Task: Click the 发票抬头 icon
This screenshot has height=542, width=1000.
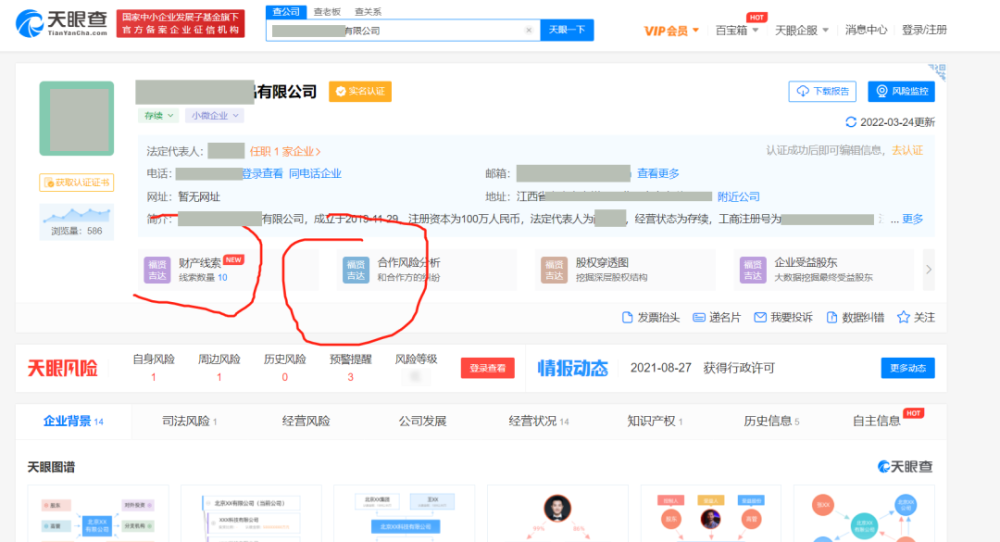Action: click(x=627, y=318)
